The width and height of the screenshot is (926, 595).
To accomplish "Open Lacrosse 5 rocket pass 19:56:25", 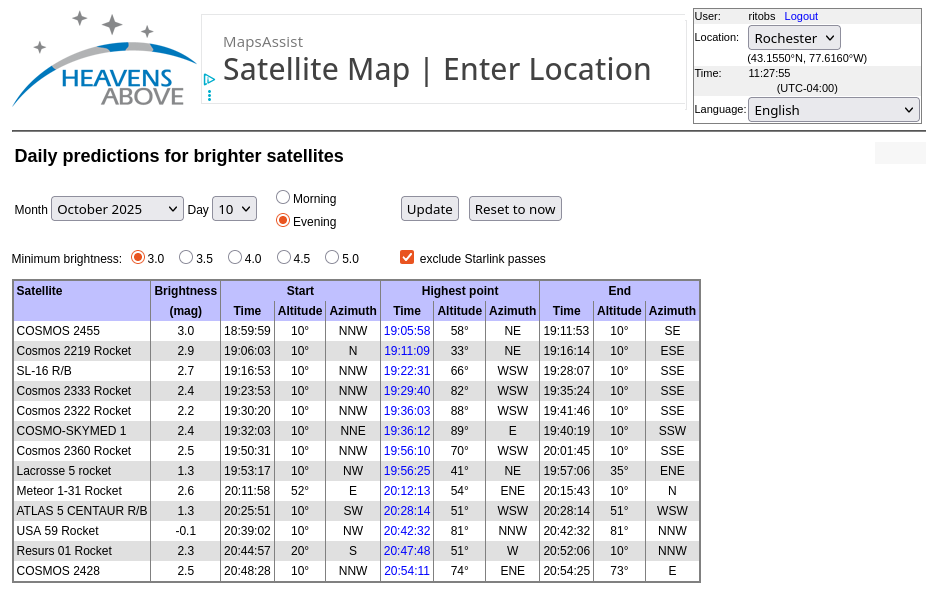I will pyautogui.click(x=407, y=471).
